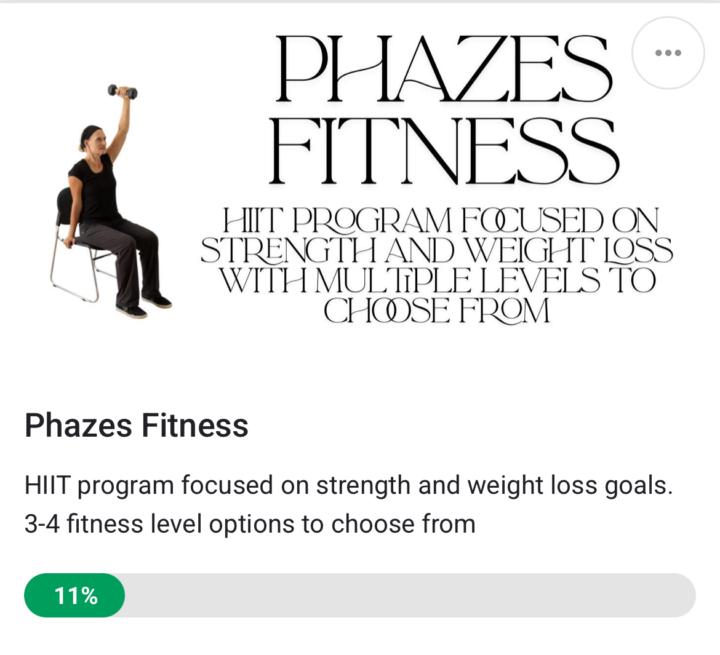This screenshot has width=720, height=655.
Task: Open the "Phazes Fitness" course title
Action: tap(136, 425)
